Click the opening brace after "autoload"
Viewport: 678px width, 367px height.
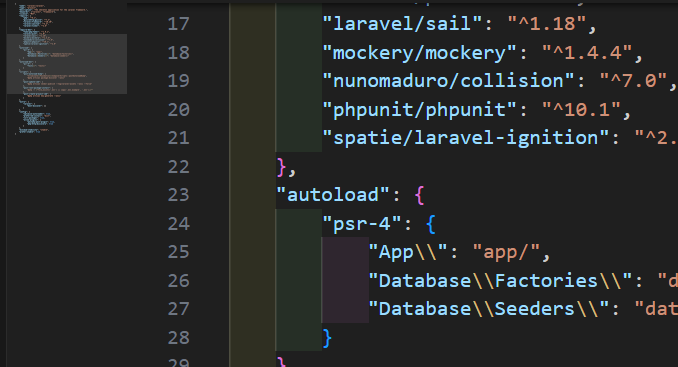[419, 195]
